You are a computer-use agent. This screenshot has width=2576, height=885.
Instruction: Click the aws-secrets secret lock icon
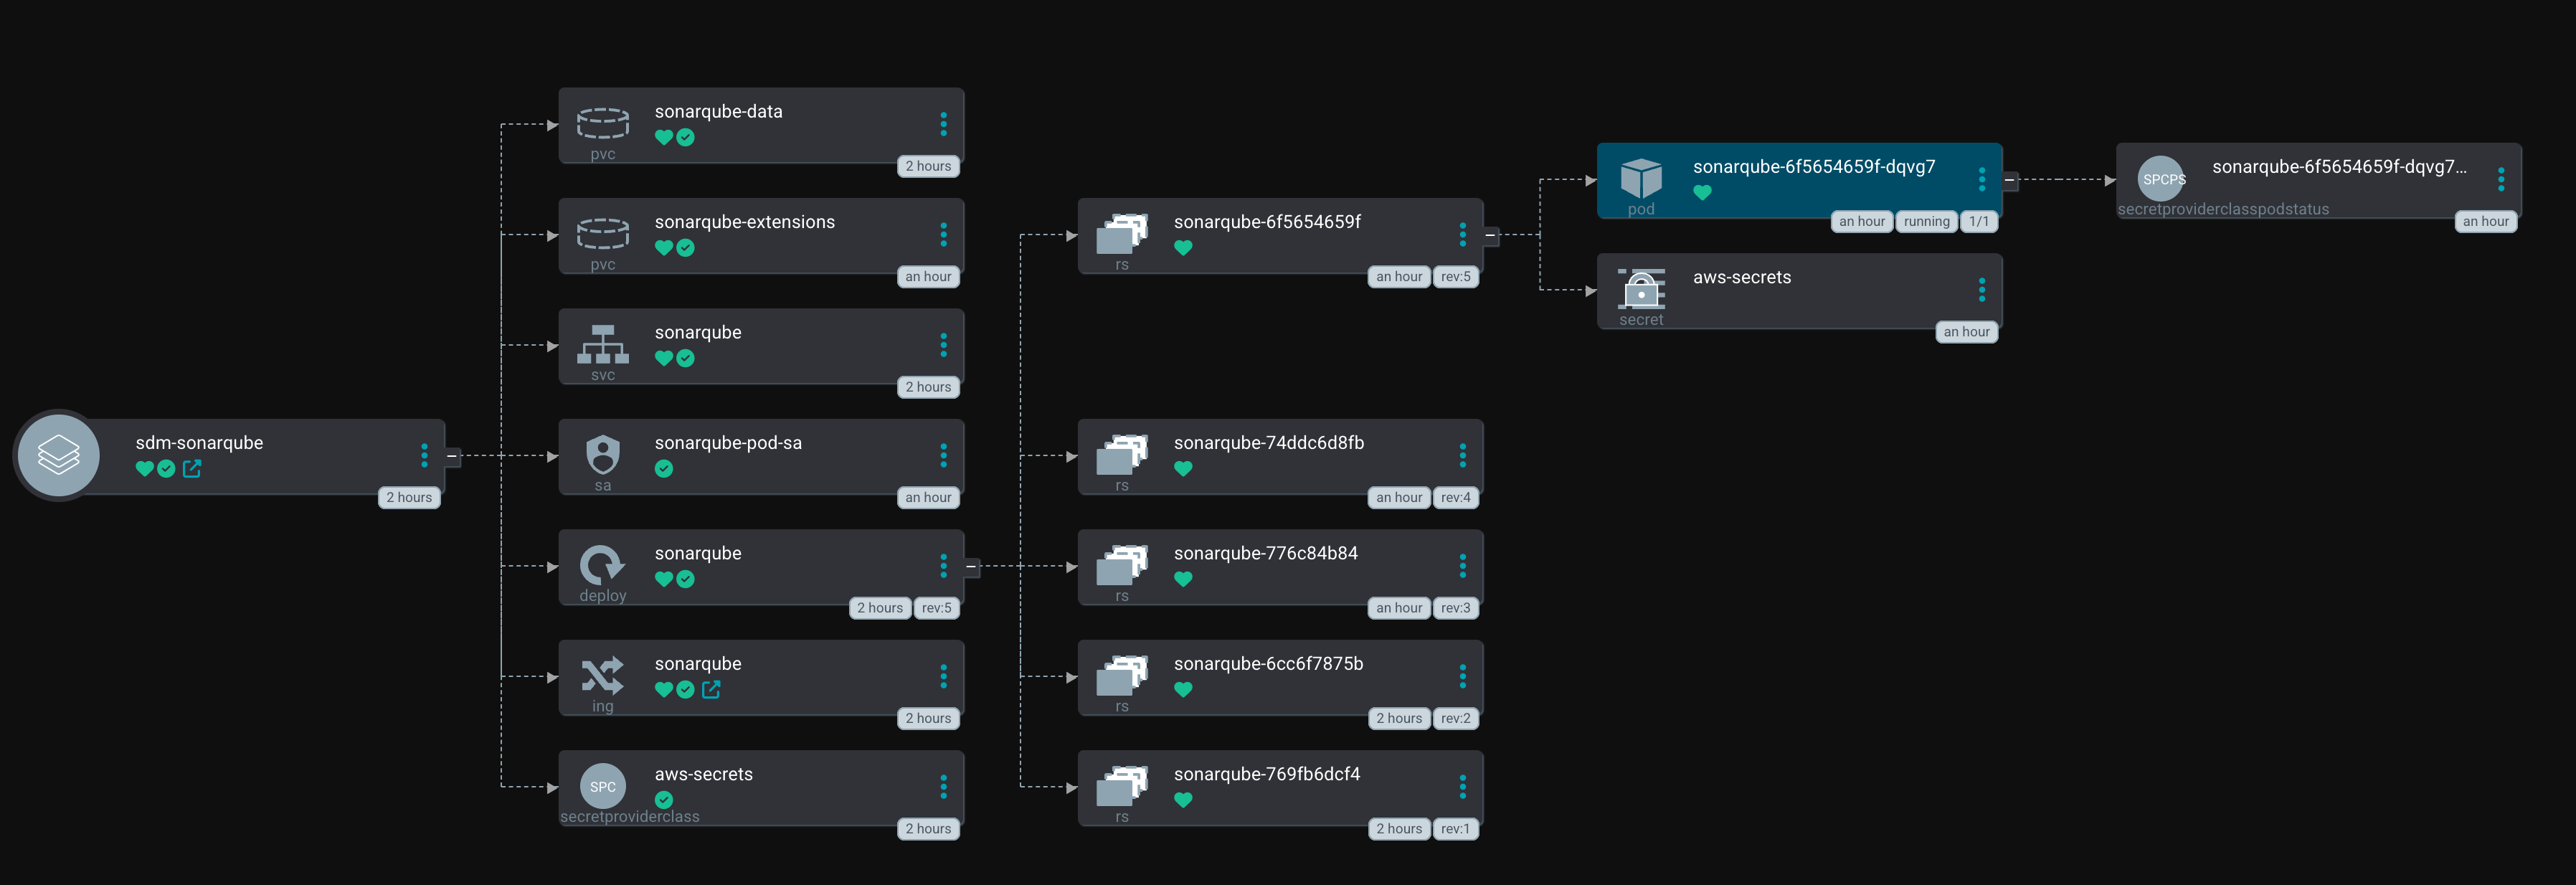click(x=1640, y=289)
